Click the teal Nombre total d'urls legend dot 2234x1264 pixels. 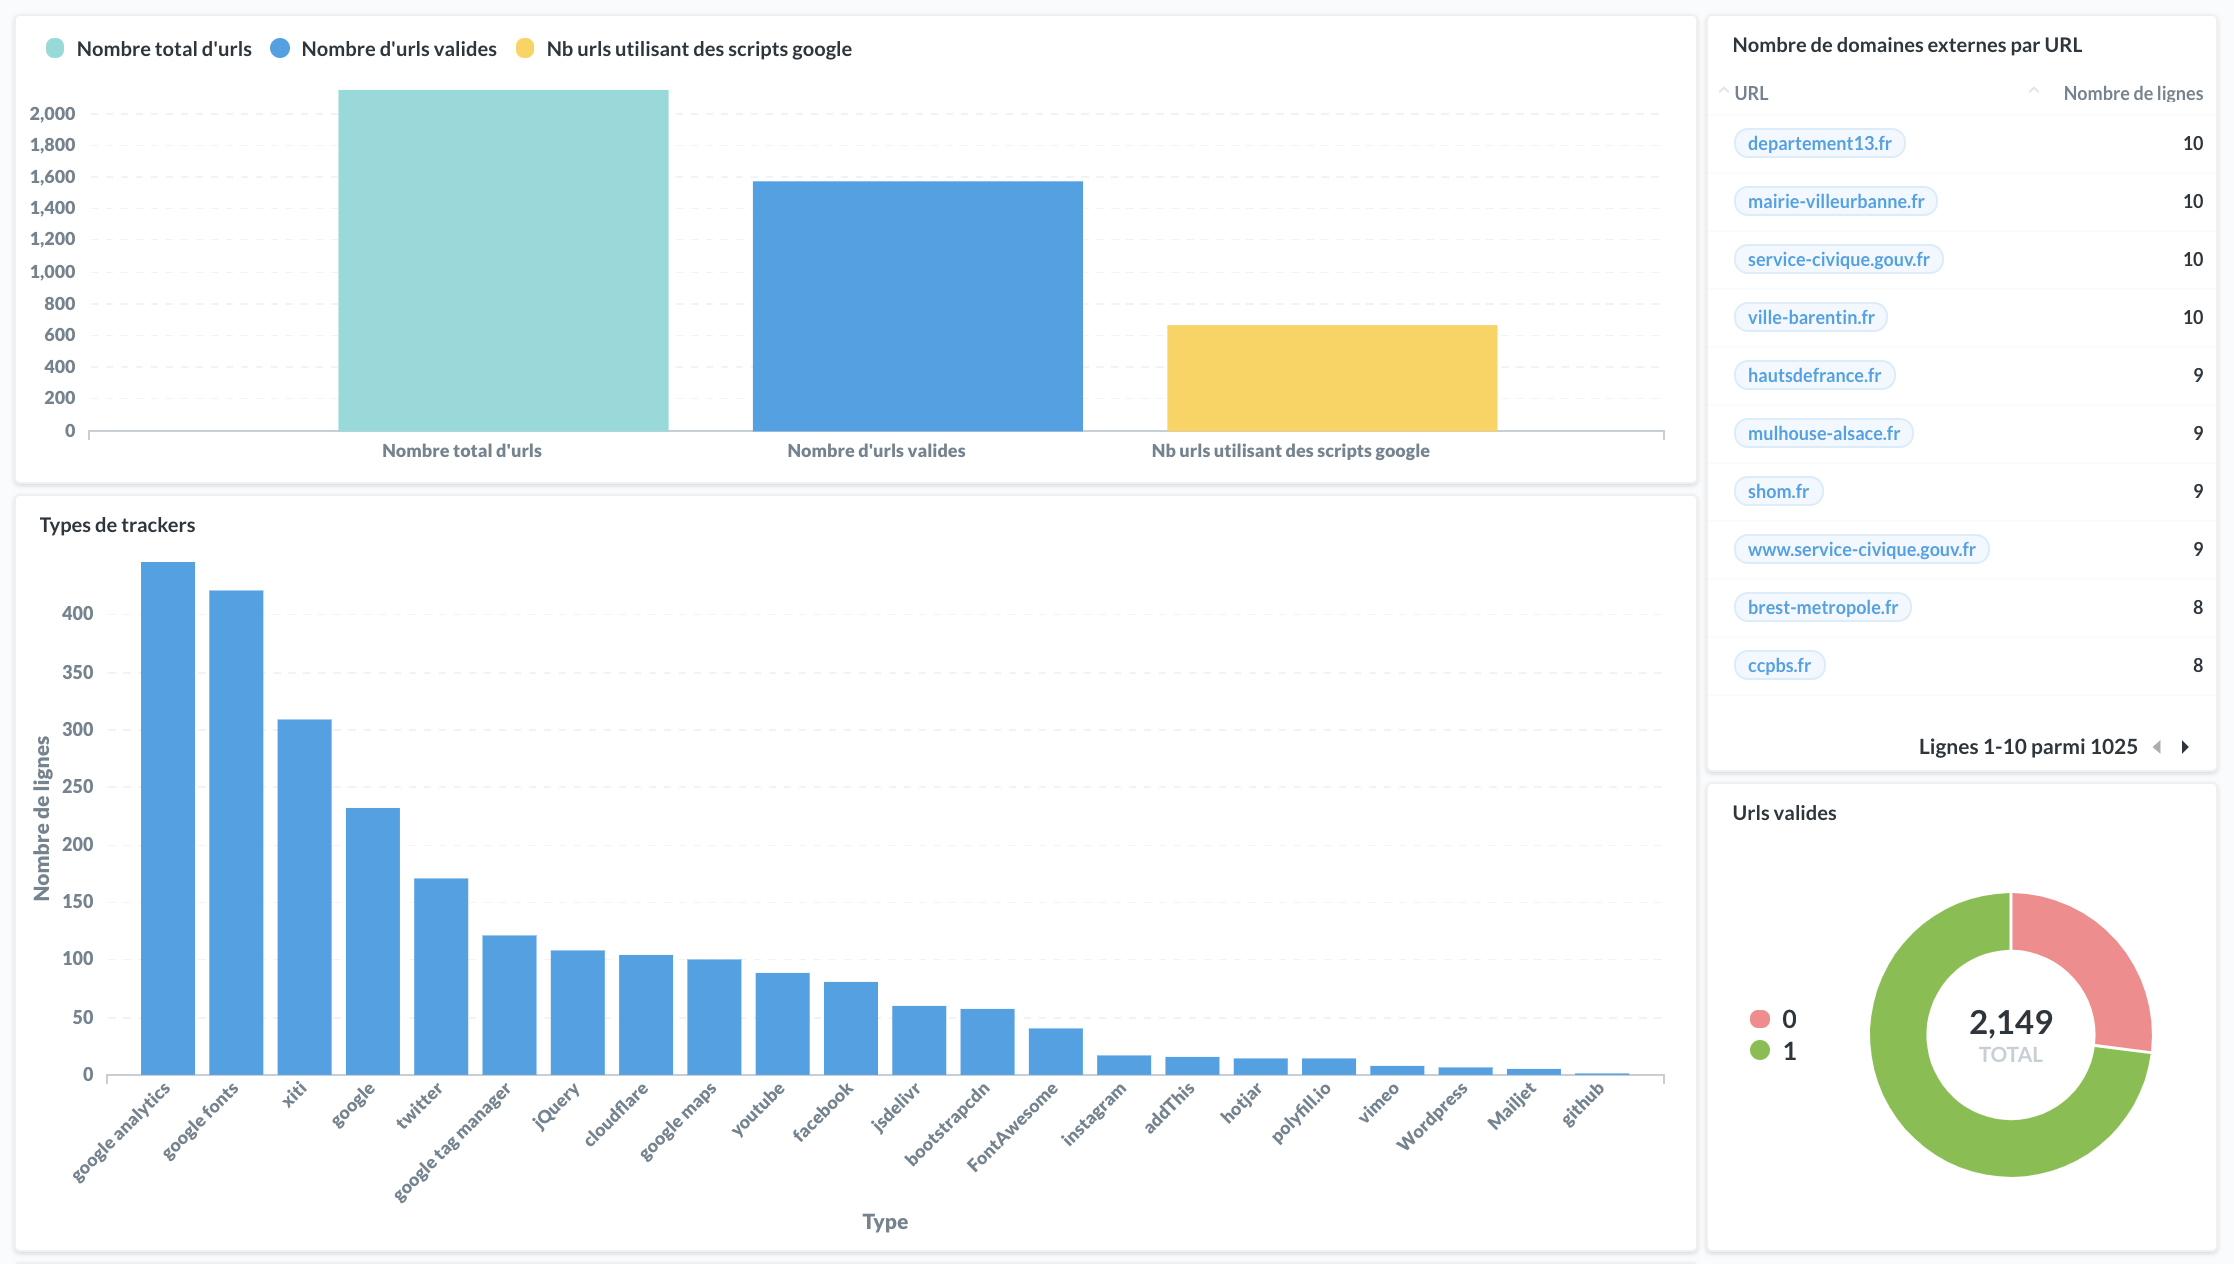tap(55, 48)
